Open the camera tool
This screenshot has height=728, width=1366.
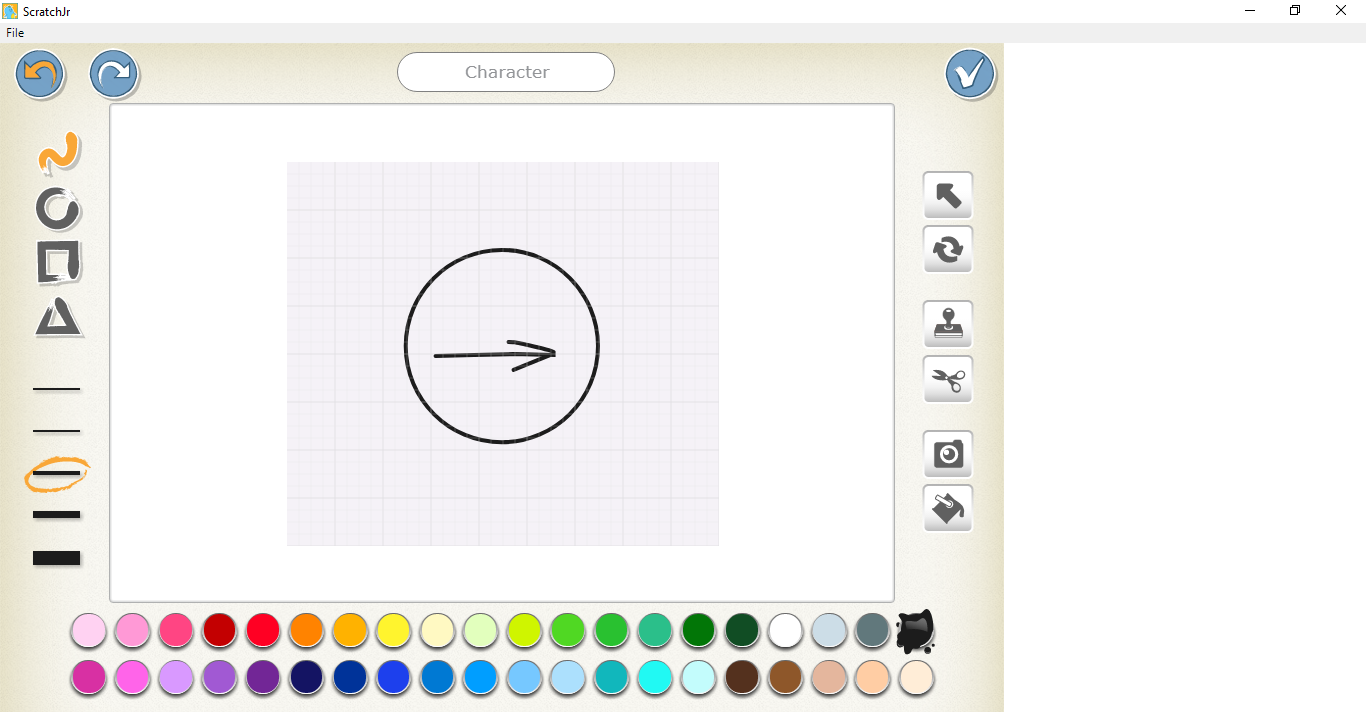click(x=947, y=454)
